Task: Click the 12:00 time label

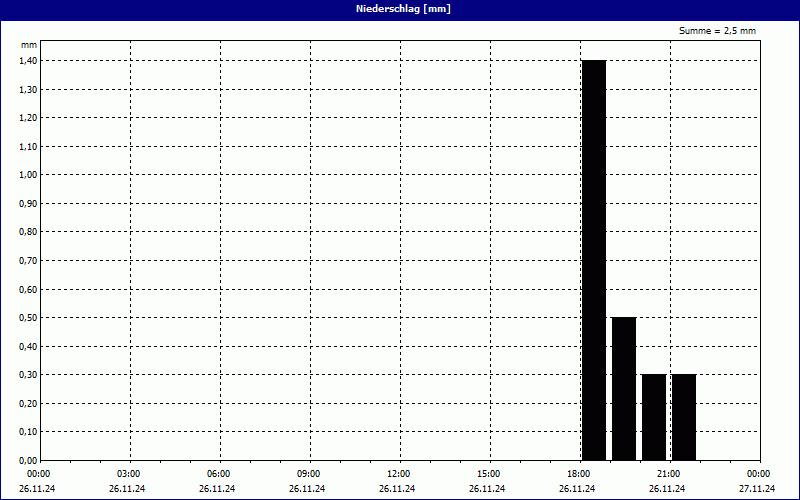Action: pyautogui.click(x=398, y=474)
